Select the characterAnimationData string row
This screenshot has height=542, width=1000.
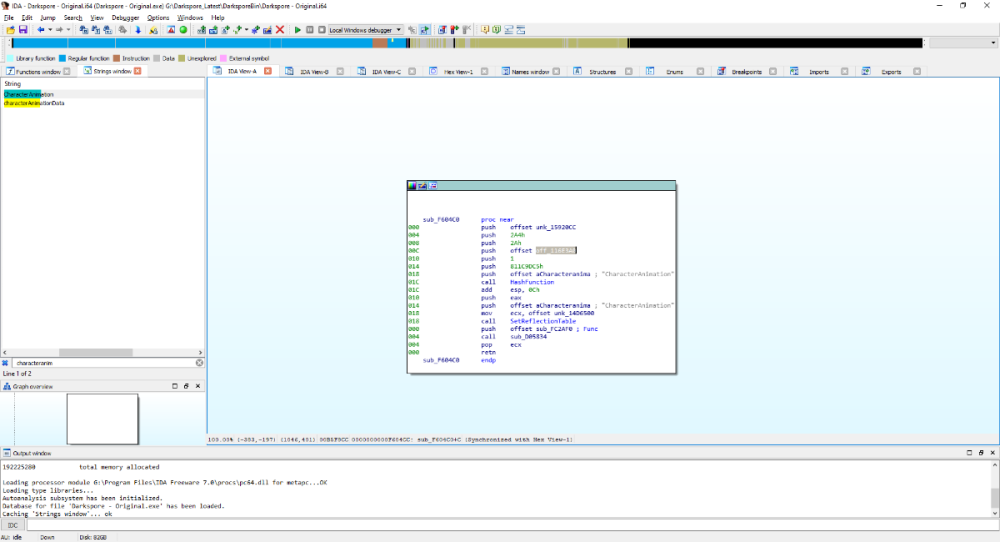coord(103,103)
